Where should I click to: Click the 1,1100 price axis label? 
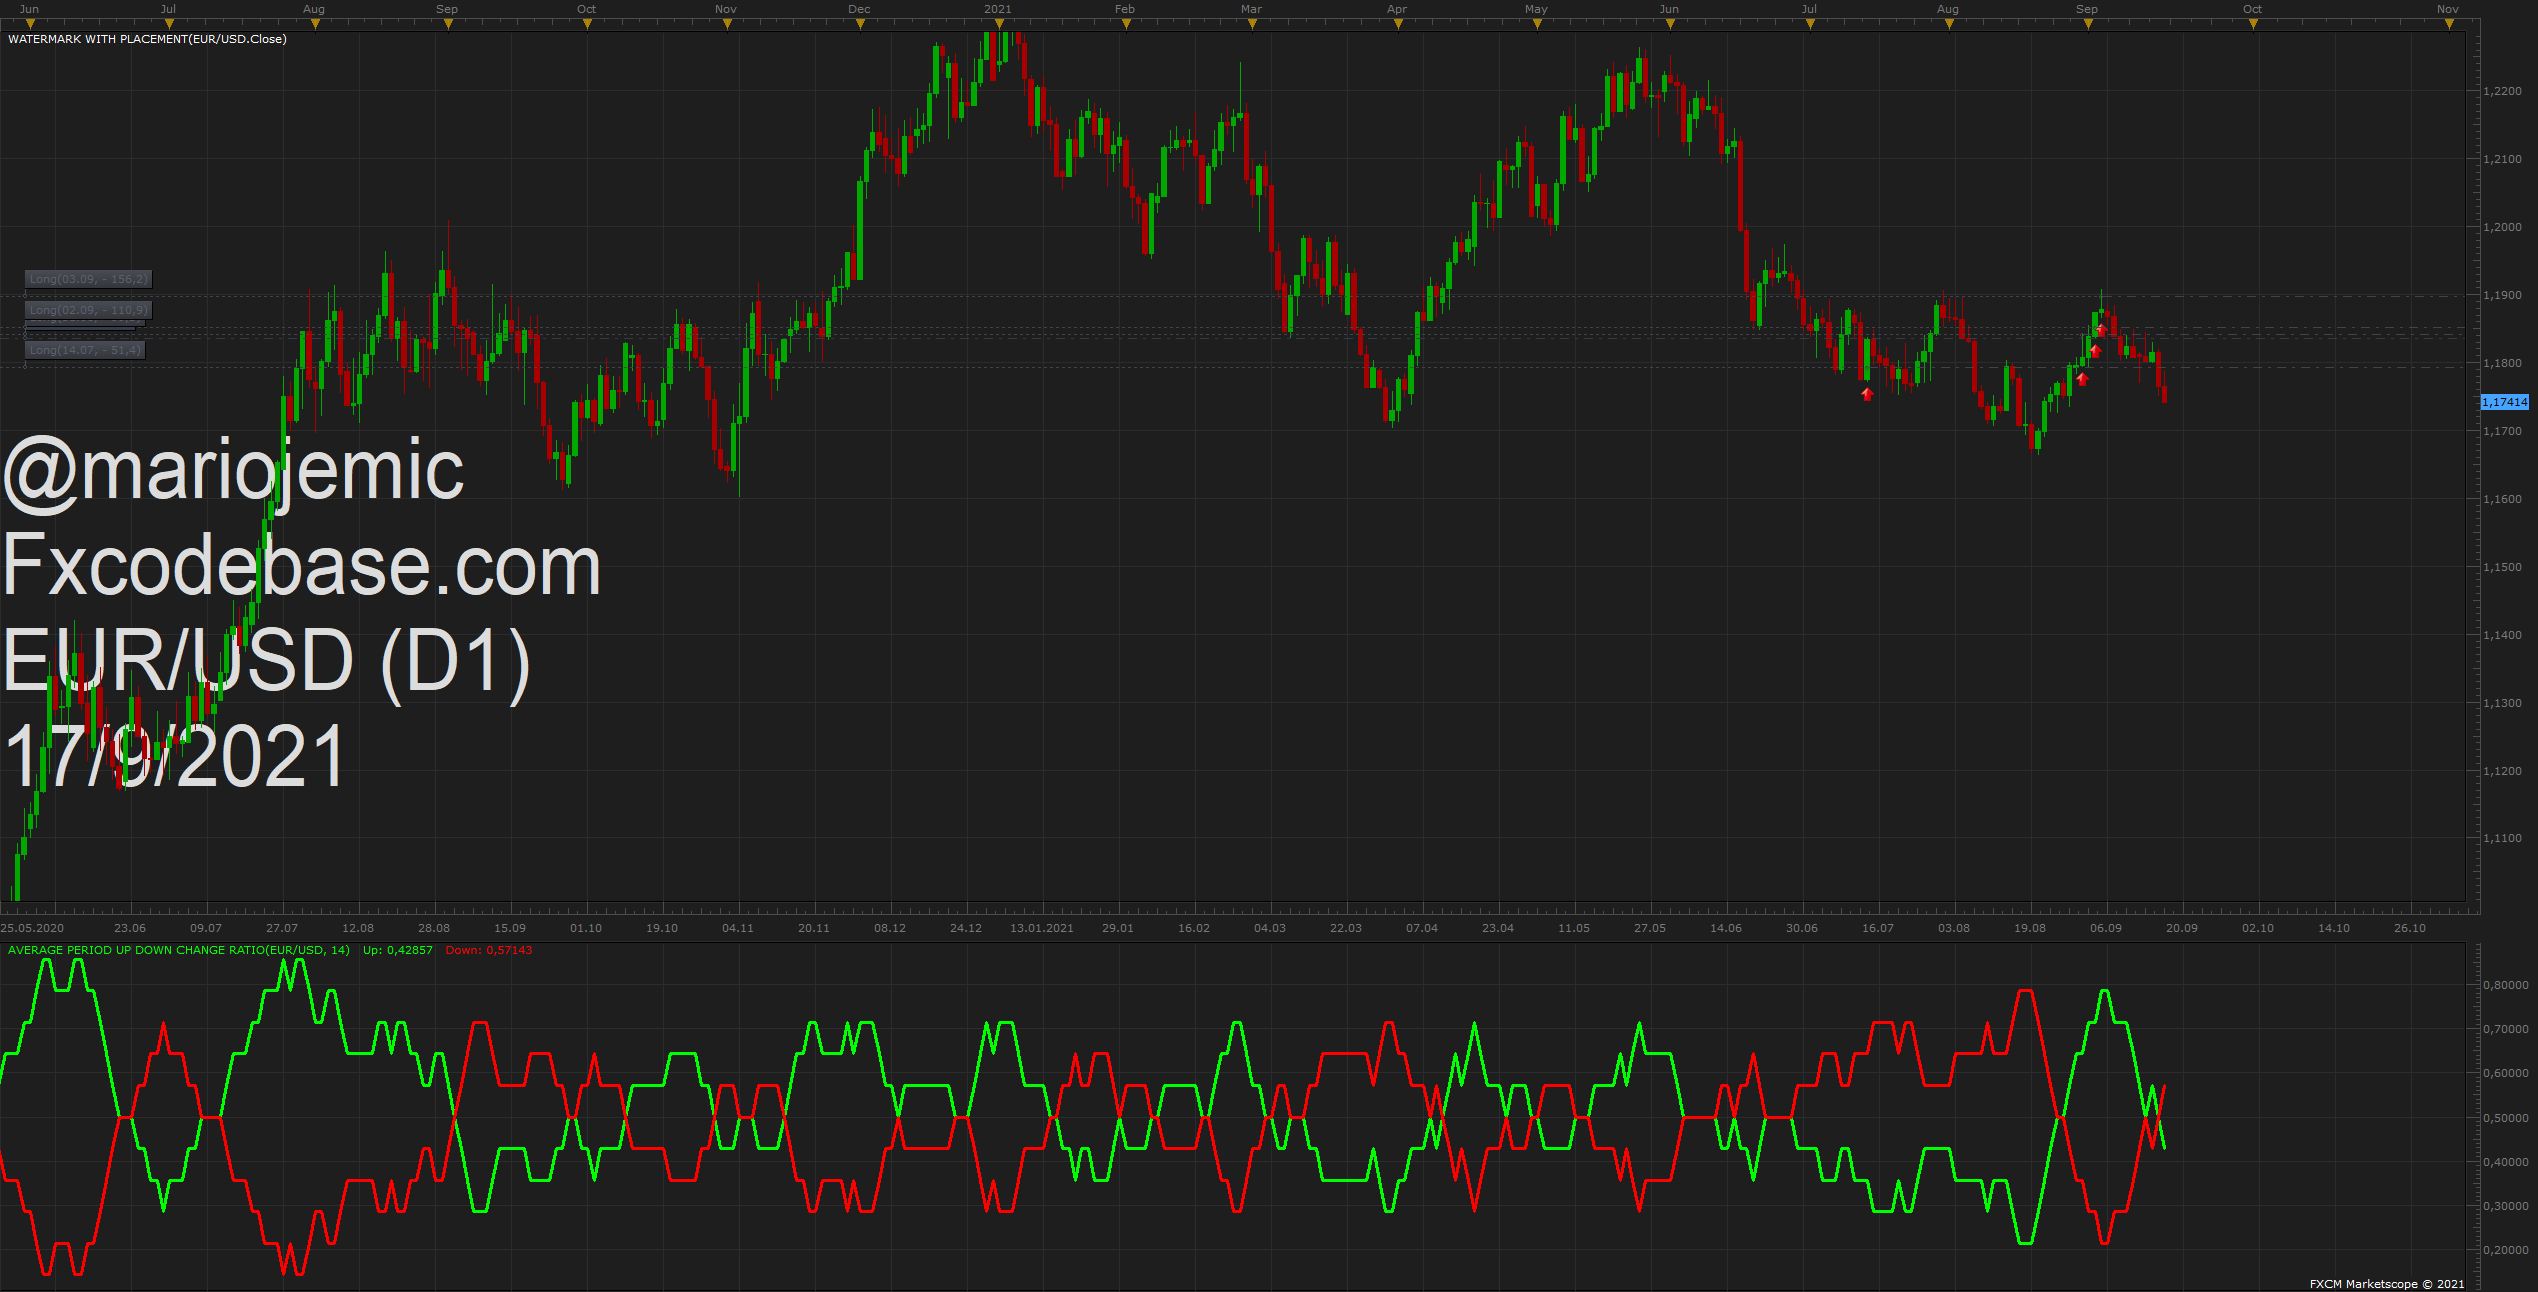(2502, 838)
